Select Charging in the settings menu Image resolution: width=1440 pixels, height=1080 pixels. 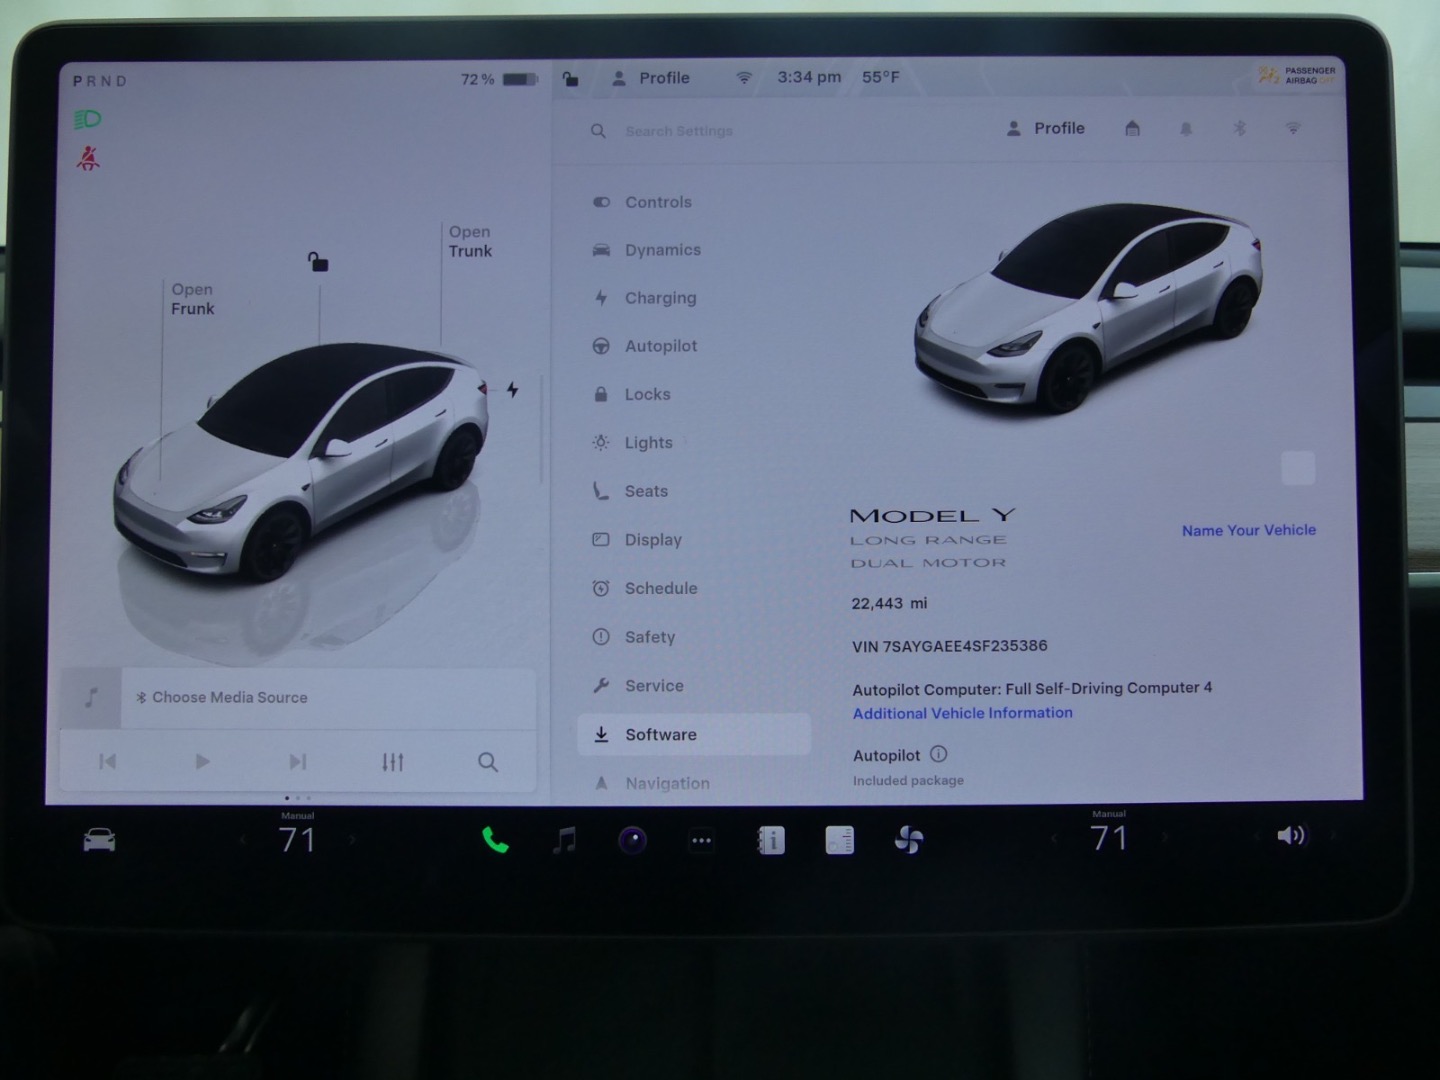660,298
